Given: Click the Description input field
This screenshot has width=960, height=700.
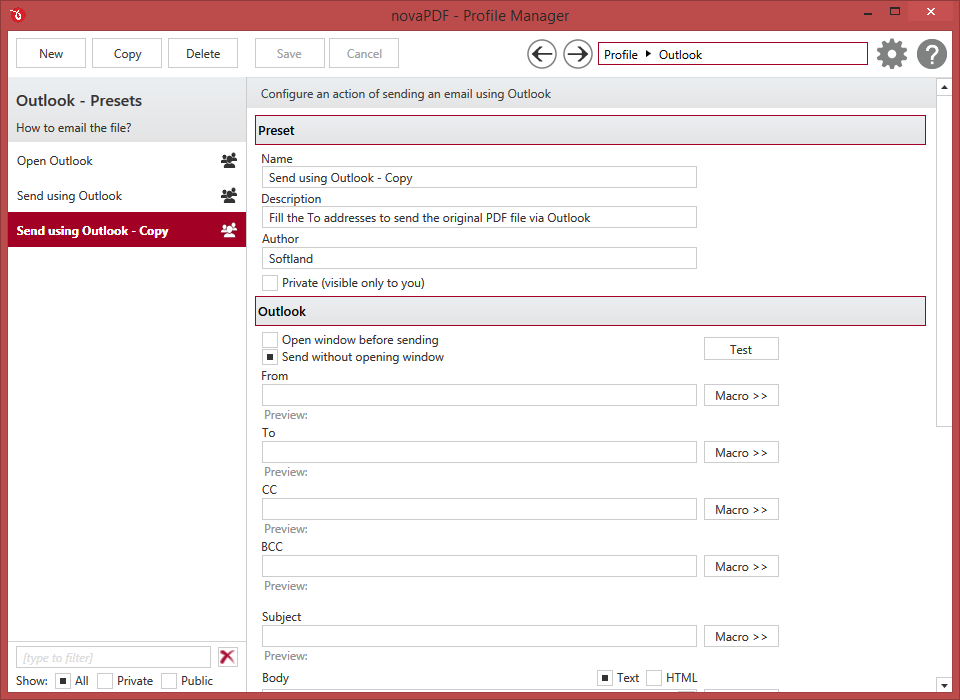Looking at the screenshot, I should point(479,217).
